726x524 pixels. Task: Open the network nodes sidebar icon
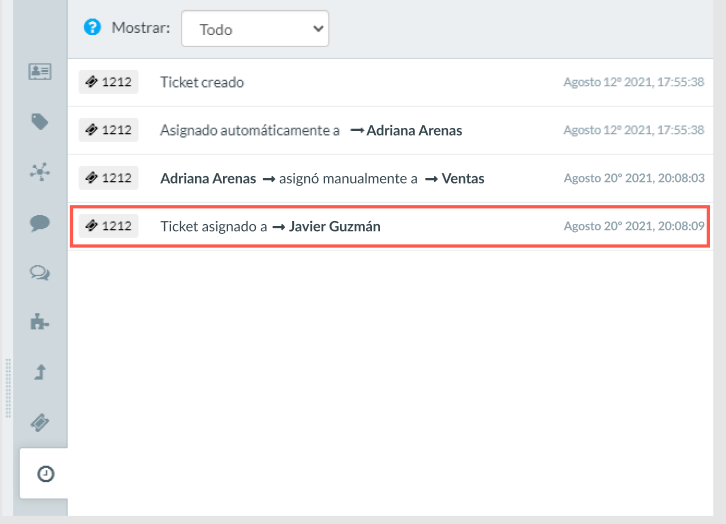click(x=40, y=172)
